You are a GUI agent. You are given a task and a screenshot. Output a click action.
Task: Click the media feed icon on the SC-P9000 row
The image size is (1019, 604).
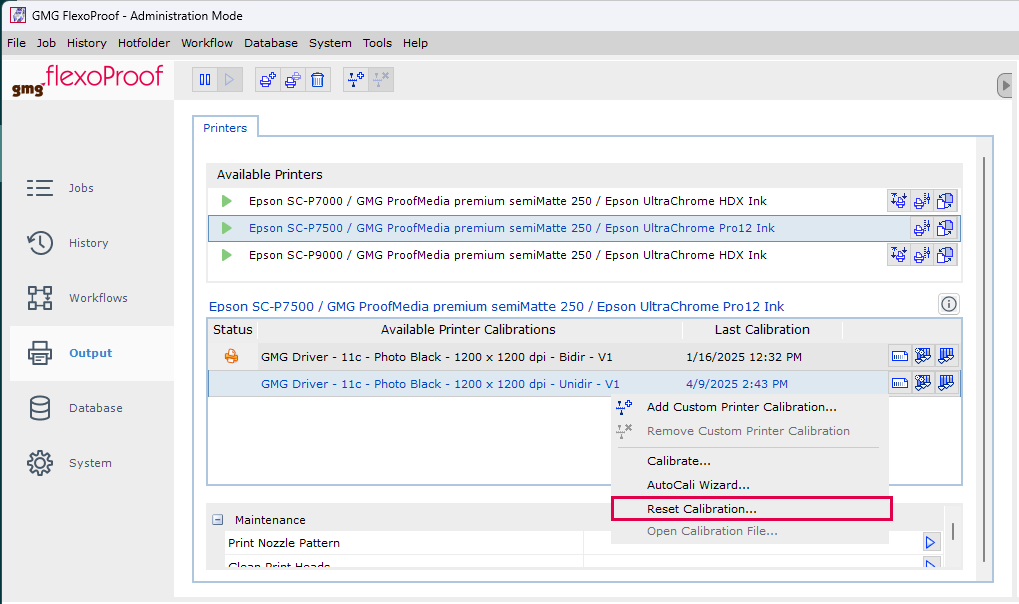[898, 254]
